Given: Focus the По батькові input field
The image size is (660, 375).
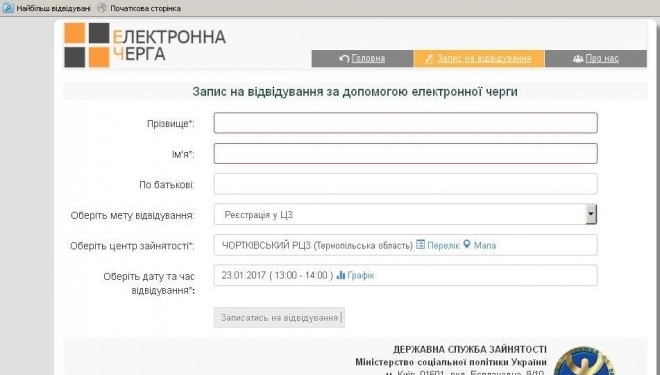Looking at the screenshot, I should pyautogui.click(x=405, y=184).
